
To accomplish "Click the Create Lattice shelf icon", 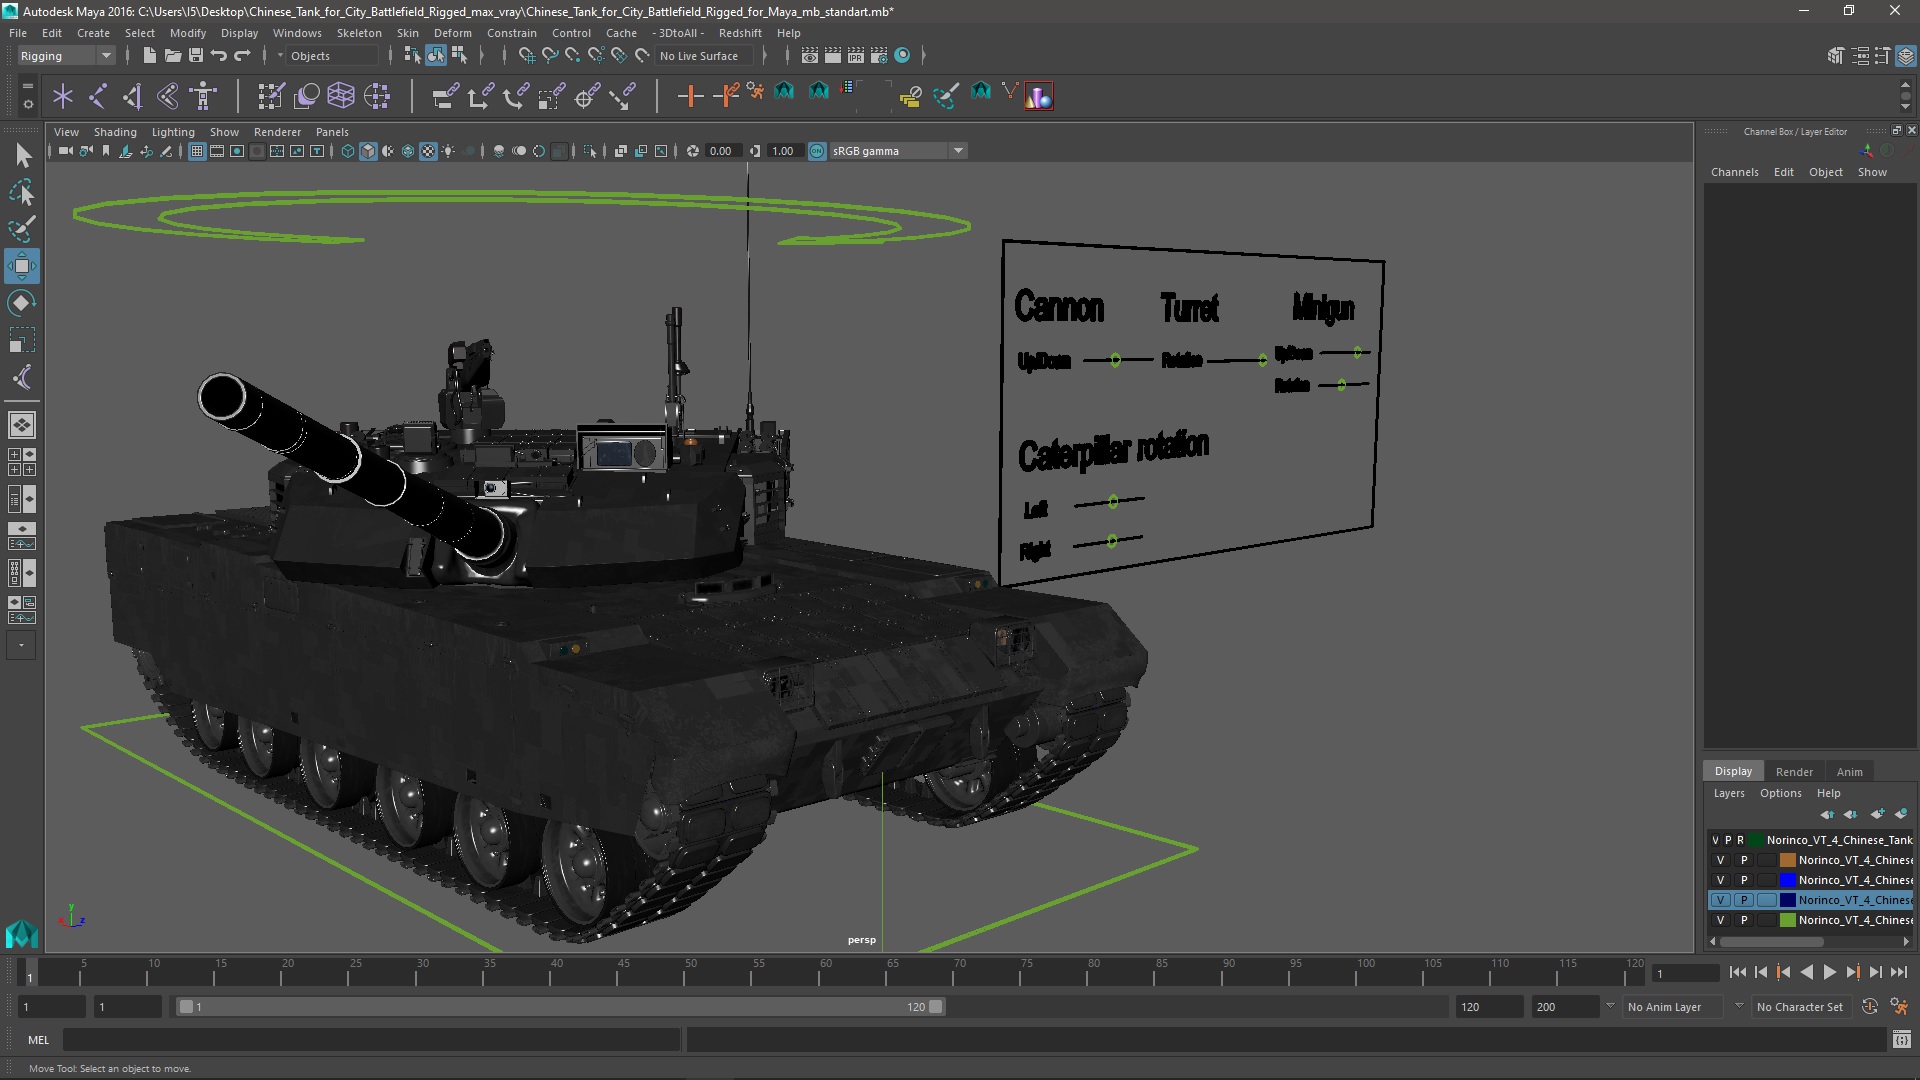I will tap(341, 96).
